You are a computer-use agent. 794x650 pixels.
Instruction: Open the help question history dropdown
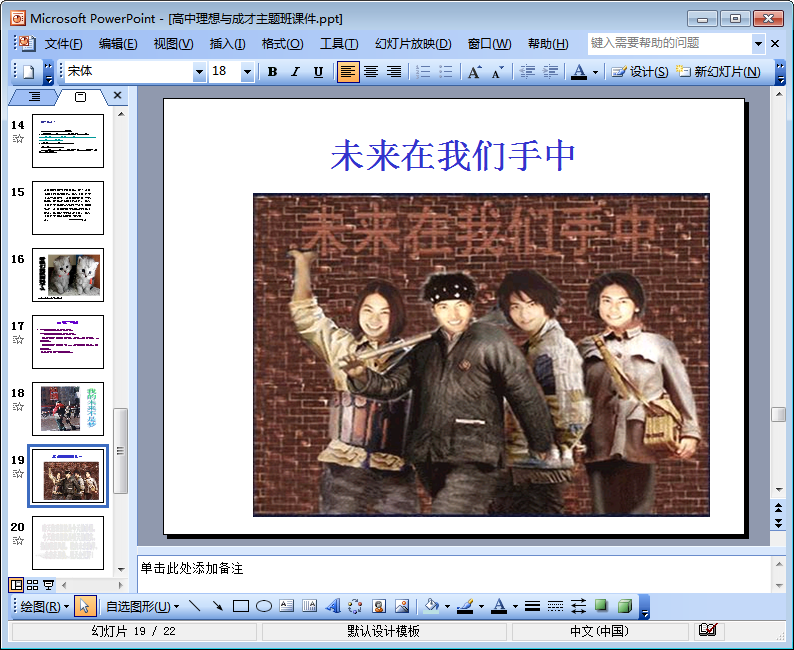pyautogui.click(x=758, y=44)
